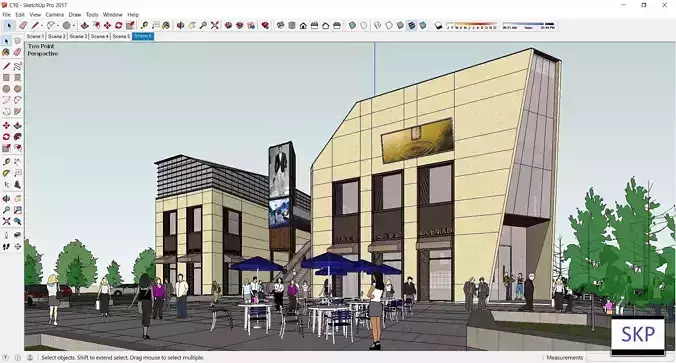The width and height of the screenshot is (676, 363).
Task: Select the Follow Me tool in left toolbar
Action: pyautogui.click(x=17, y=136)
